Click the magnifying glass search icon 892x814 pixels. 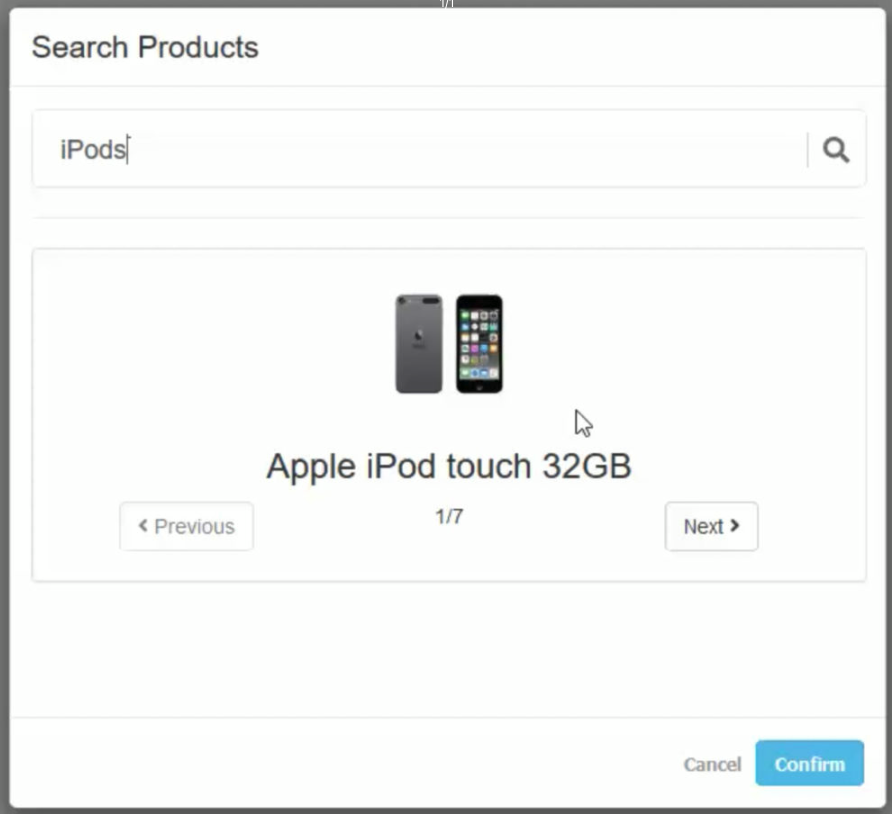[836, 150]
